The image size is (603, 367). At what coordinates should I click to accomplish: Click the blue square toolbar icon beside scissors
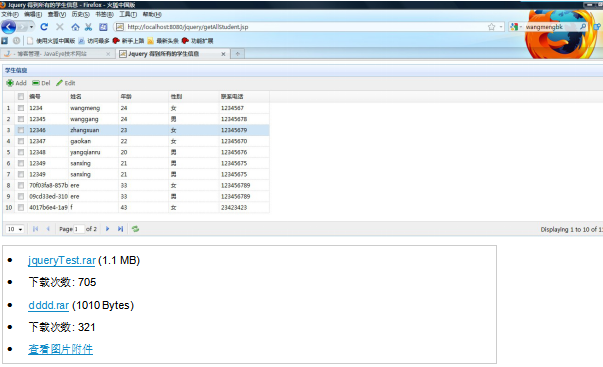point(103,27)
